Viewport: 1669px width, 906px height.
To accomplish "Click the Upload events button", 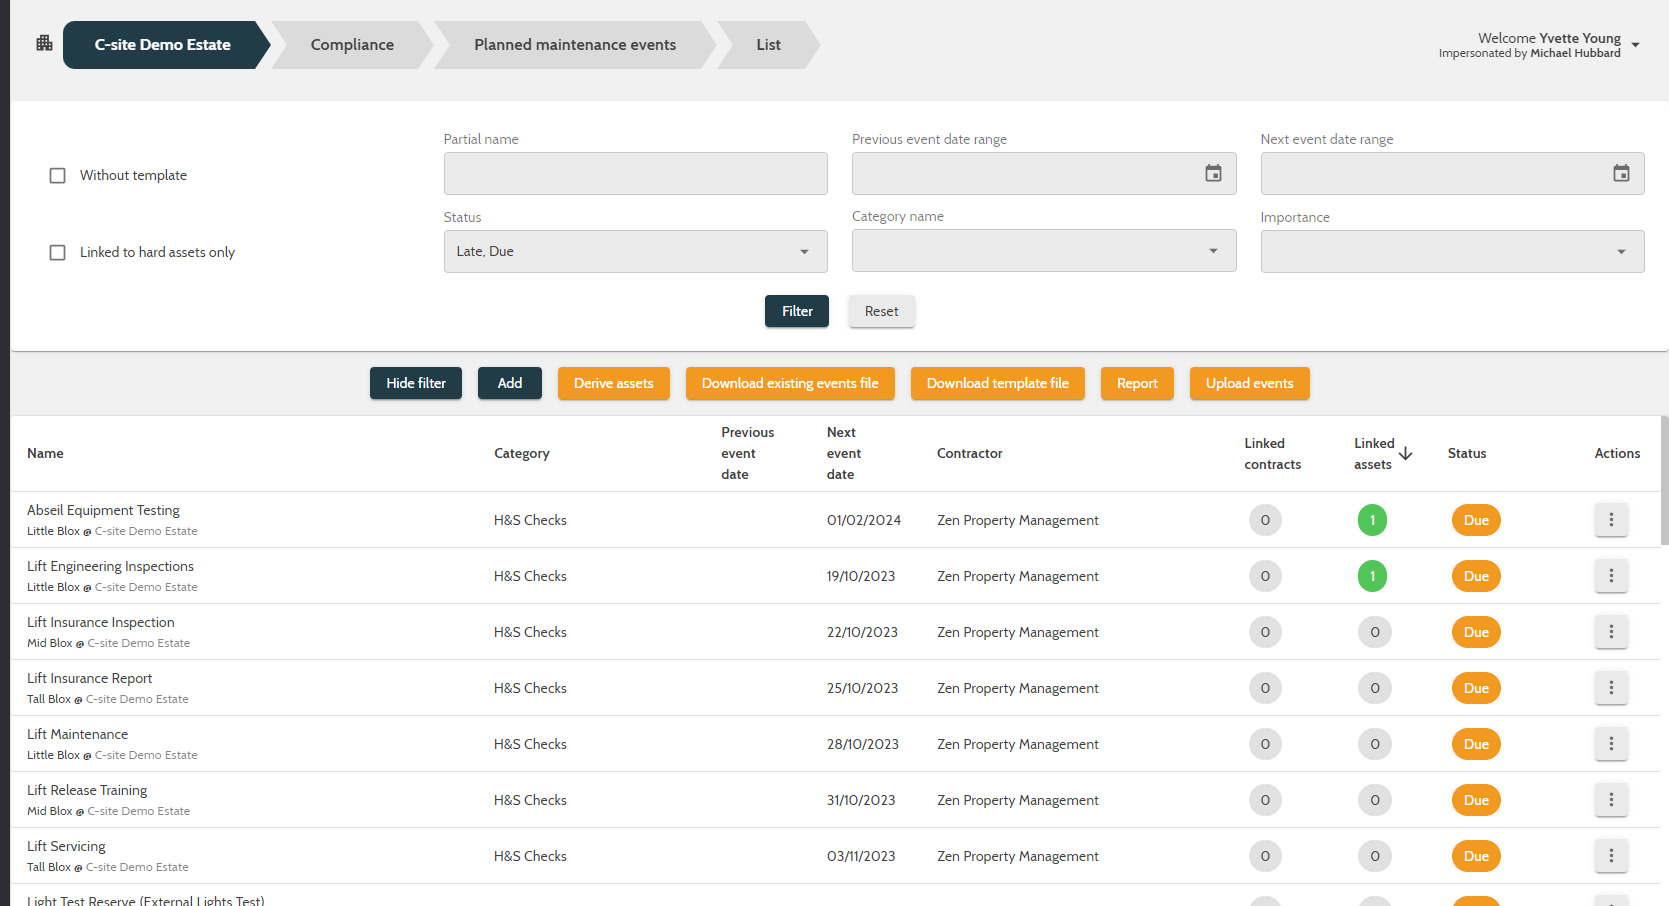I will 1249,383.
